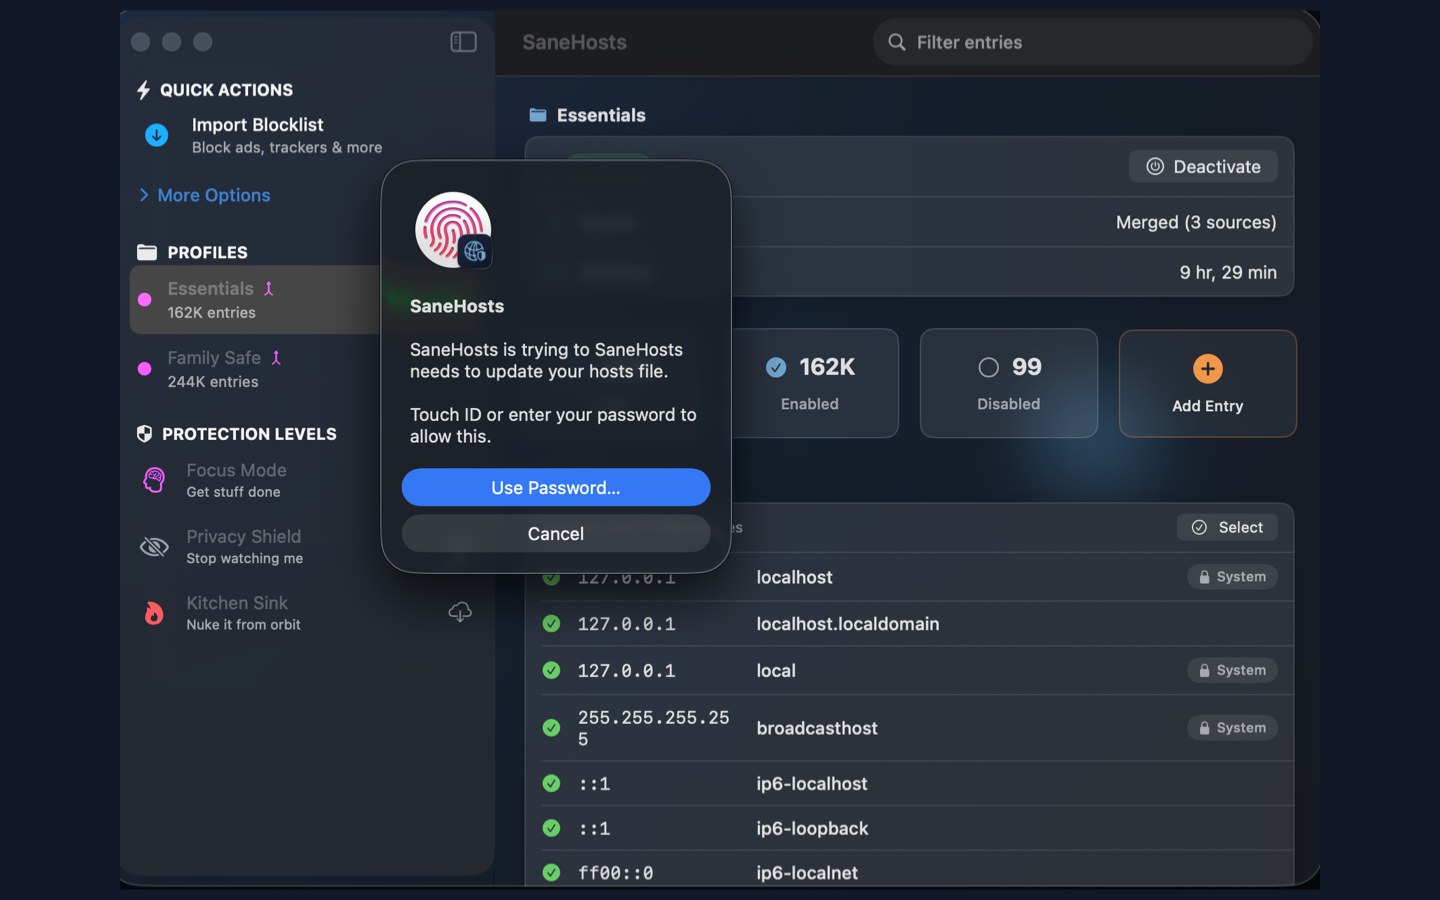Click the SaneHosts window title
Image resolution: width=1440 pixels, height=900 pixels.
pyautogui.click(x=574, y=42)
